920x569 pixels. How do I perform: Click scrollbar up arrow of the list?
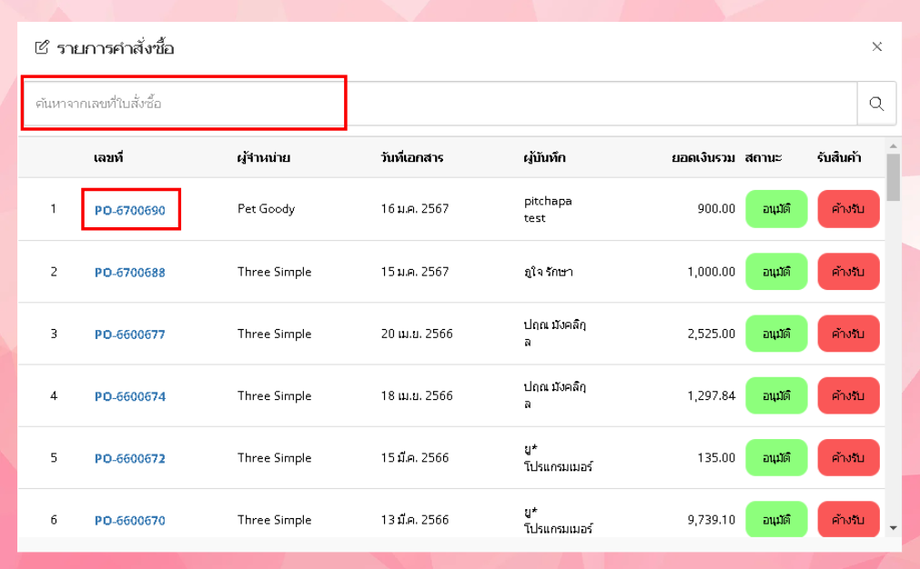click(x=893, y=145)
